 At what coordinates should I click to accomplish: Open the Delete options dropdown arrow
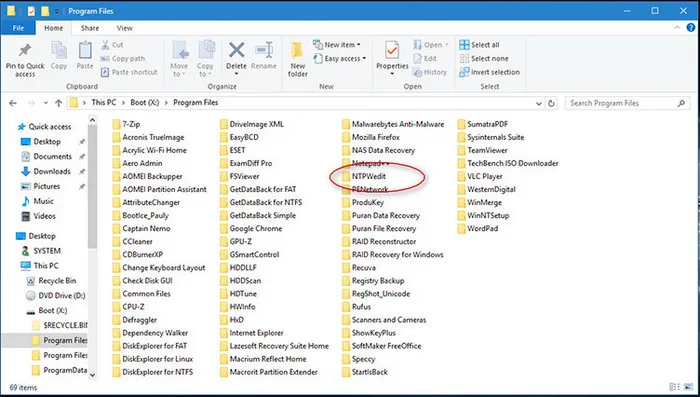236,74
